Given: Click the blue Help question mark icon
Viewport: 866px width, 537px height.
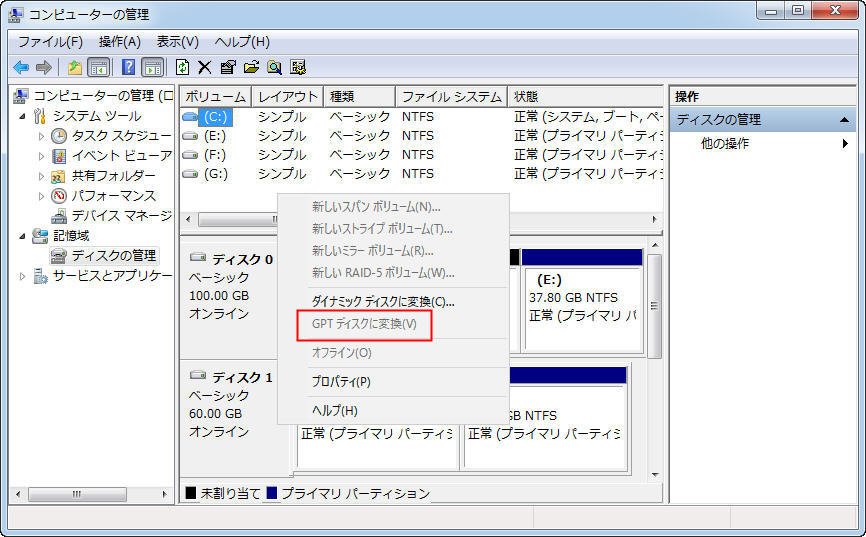Looking at the screenshot, I should 128,67.
